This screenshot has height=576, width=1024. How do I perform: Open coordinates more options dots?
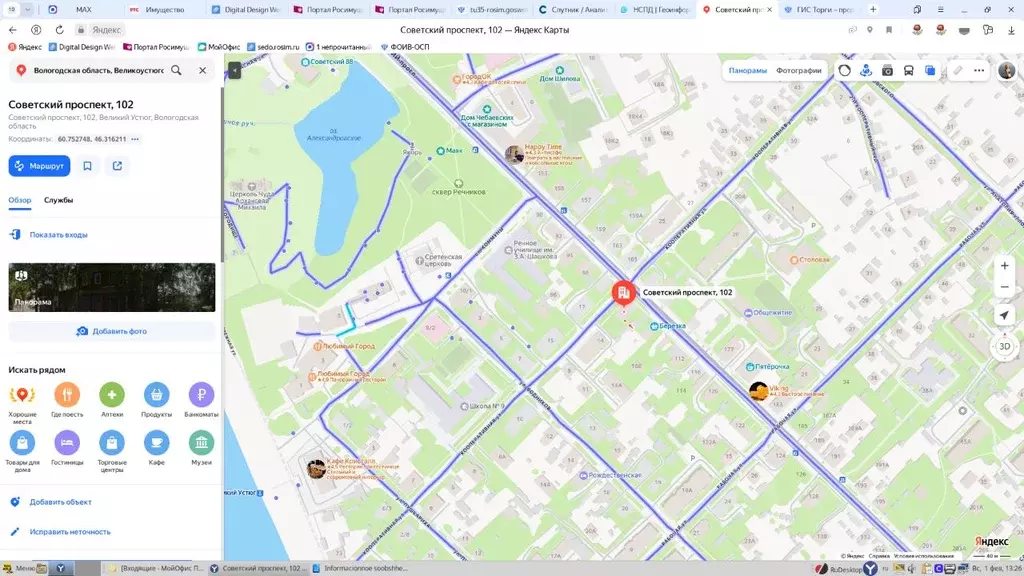pyautogui.click(x=135, y=139)
